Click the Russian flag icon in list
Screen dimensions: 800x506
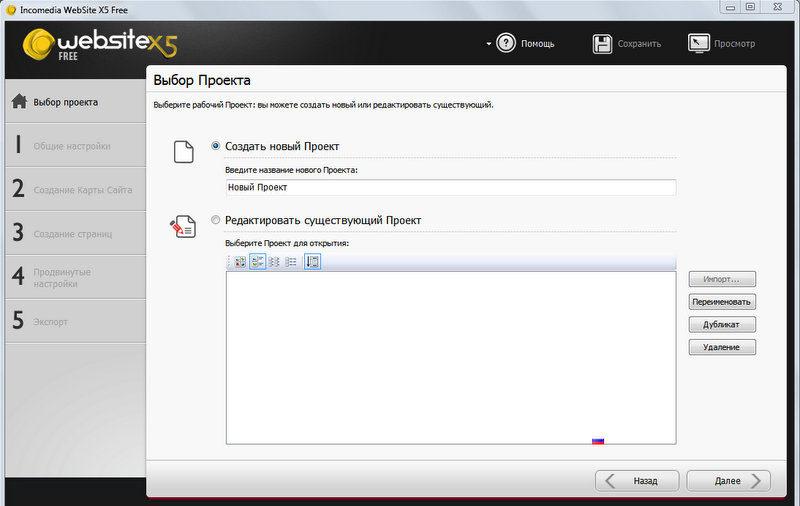click(x=598, y=441)
